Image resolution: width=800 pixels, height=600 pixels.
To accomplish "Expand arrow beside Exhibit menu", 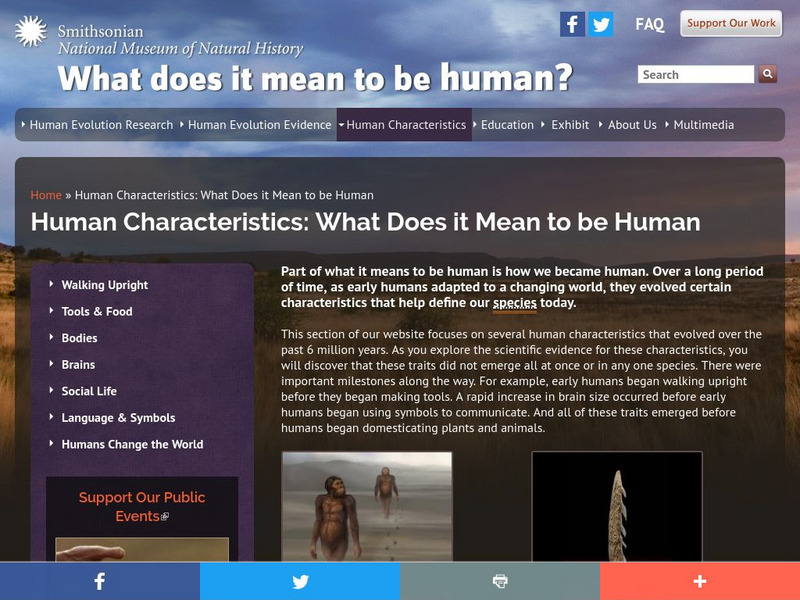I will coord(543,124).
